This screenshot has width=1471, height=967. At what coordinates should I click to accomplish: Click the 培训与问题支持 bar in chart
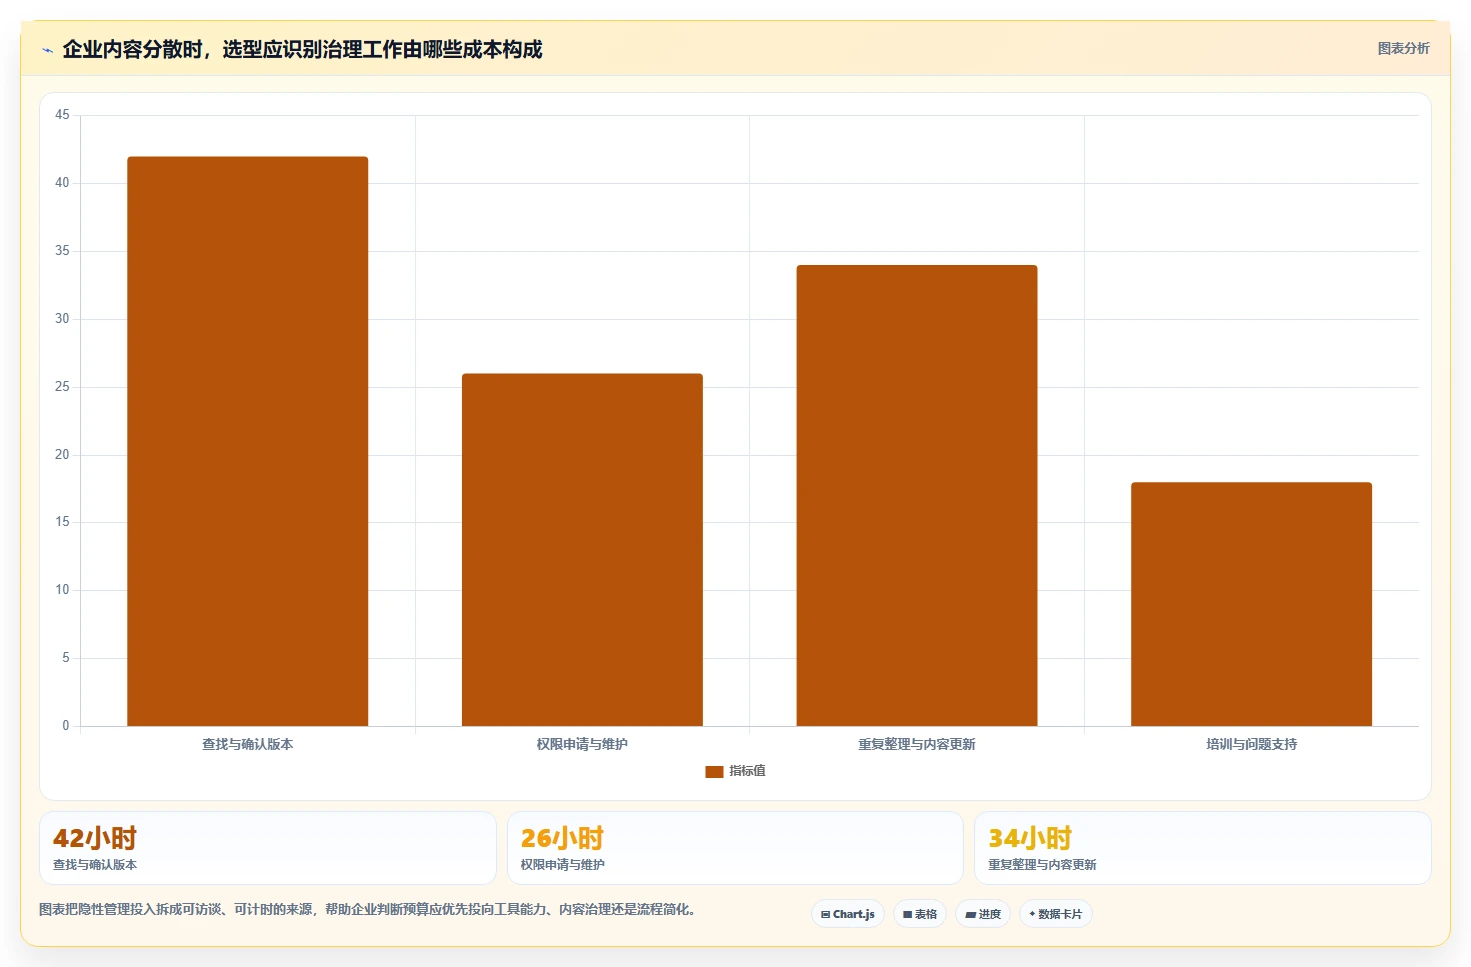[1251, 604]
